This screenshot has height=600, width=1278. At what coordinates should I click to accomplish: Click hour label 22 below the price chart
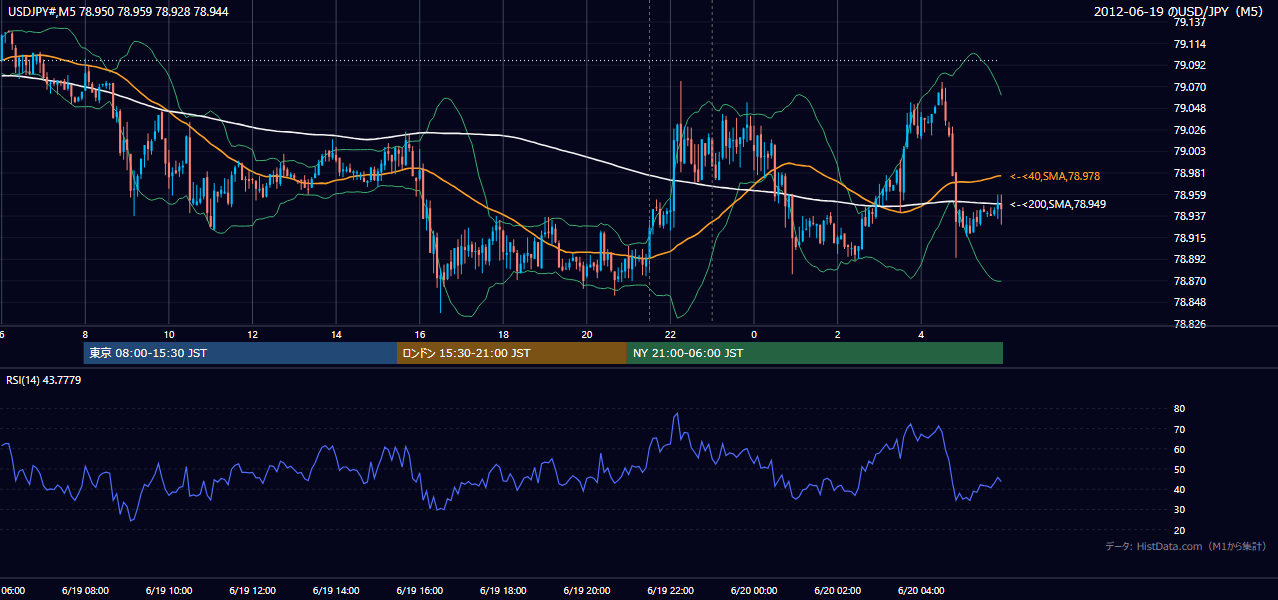[670, 335]
